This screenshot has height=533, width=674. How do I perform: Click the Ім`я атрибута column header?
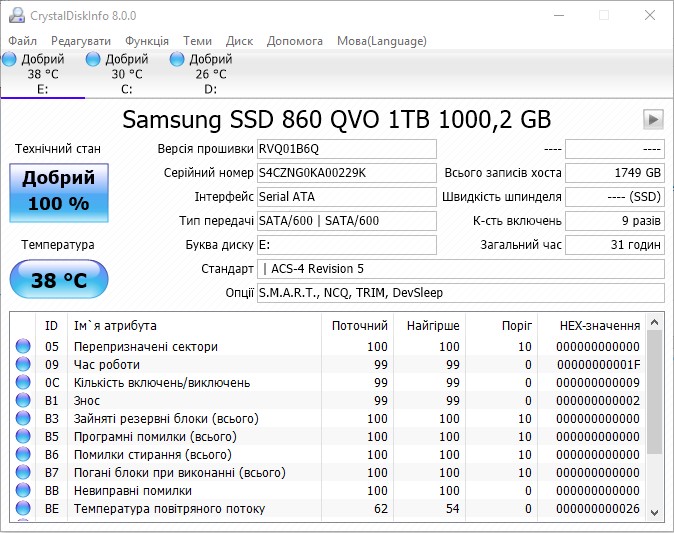coord(194,326)
